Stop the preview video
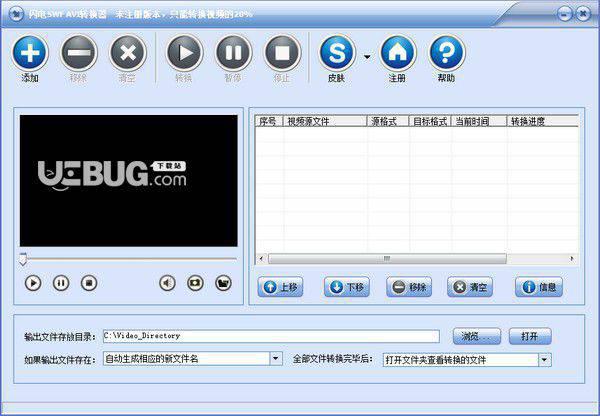 [x=89, y=283]
